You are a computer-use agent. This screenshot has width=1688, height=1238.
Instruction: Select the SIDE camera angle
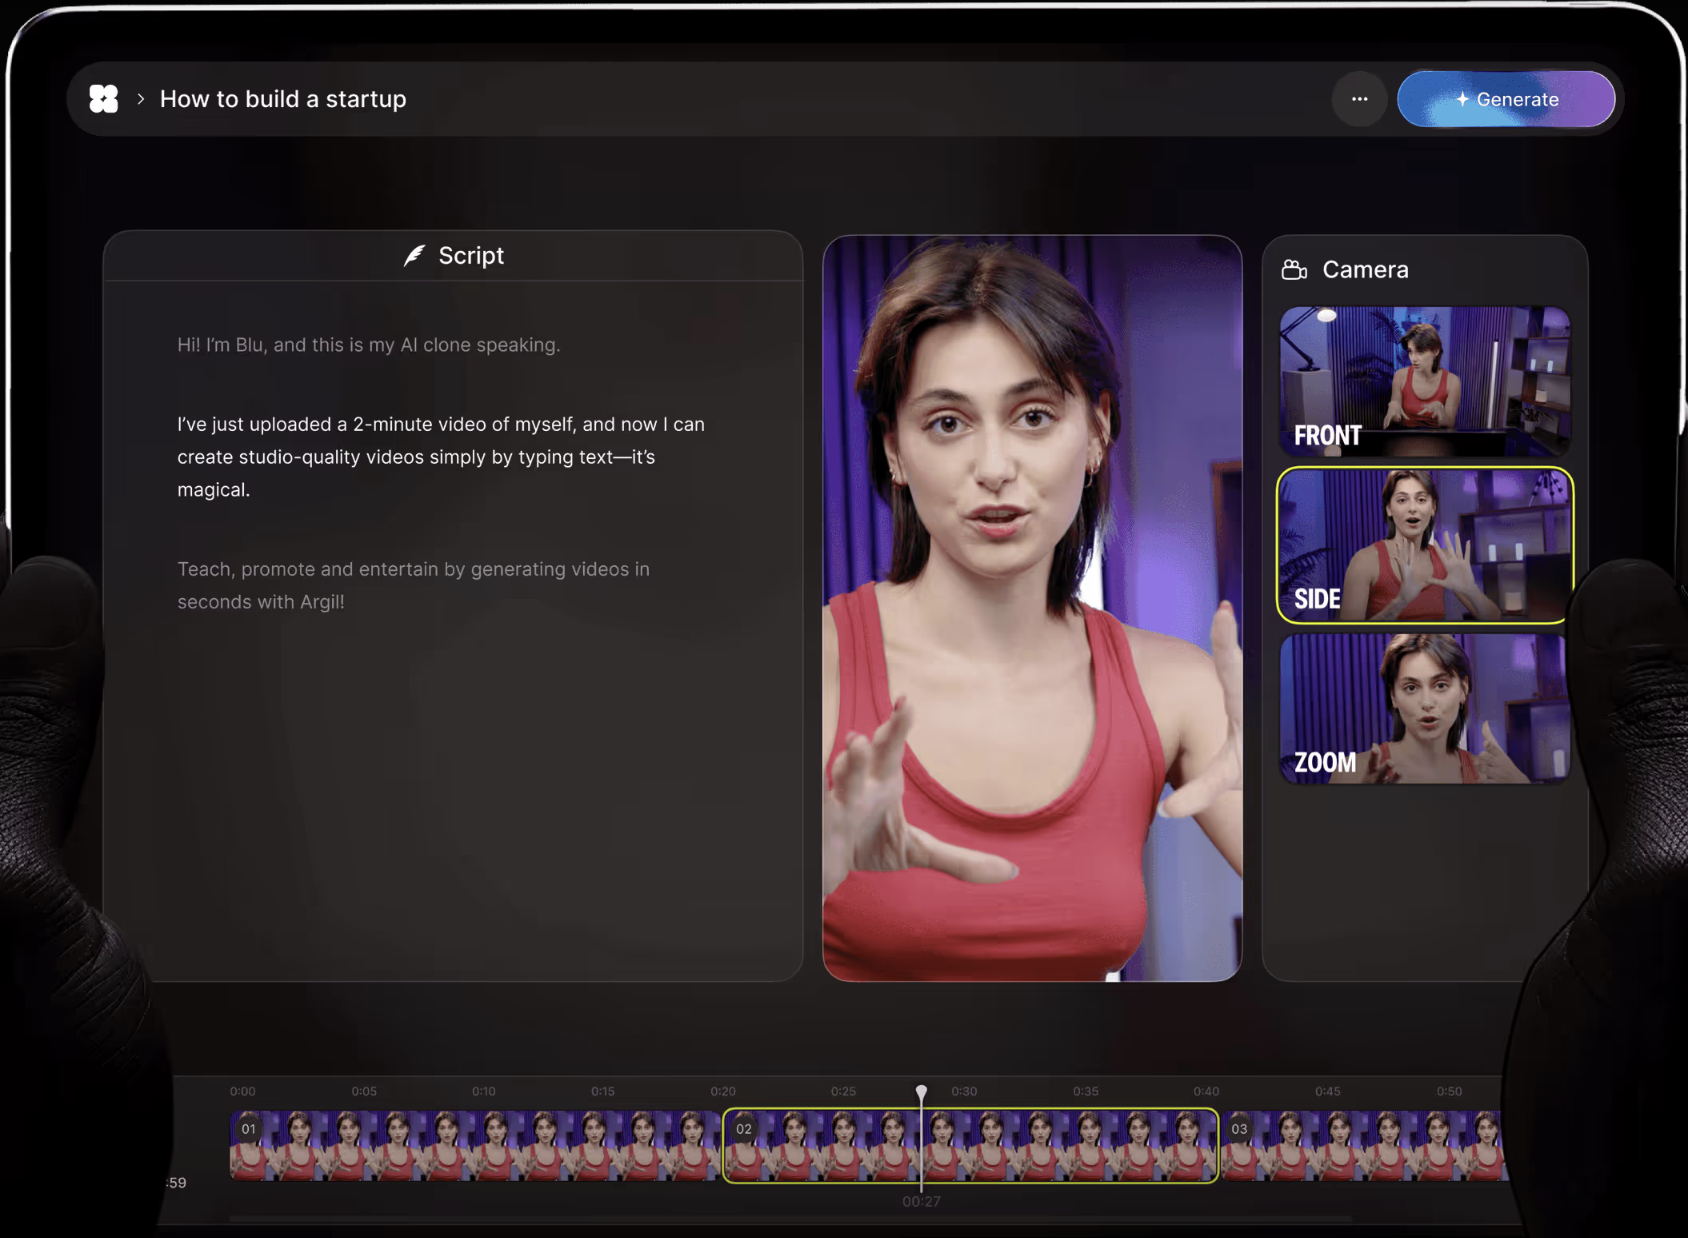pyautogui.click(x=1424, y=545)
